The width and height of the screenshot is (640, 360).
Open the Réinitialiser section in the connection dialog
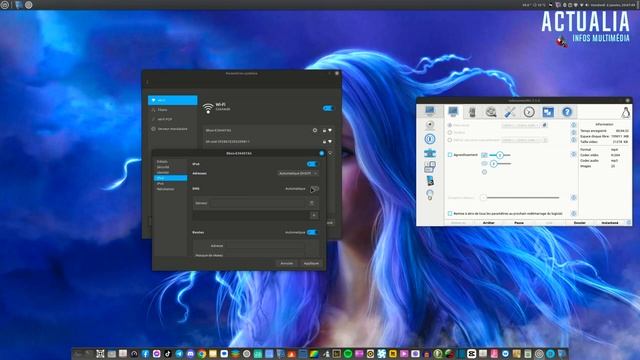(x=171, y=189)
